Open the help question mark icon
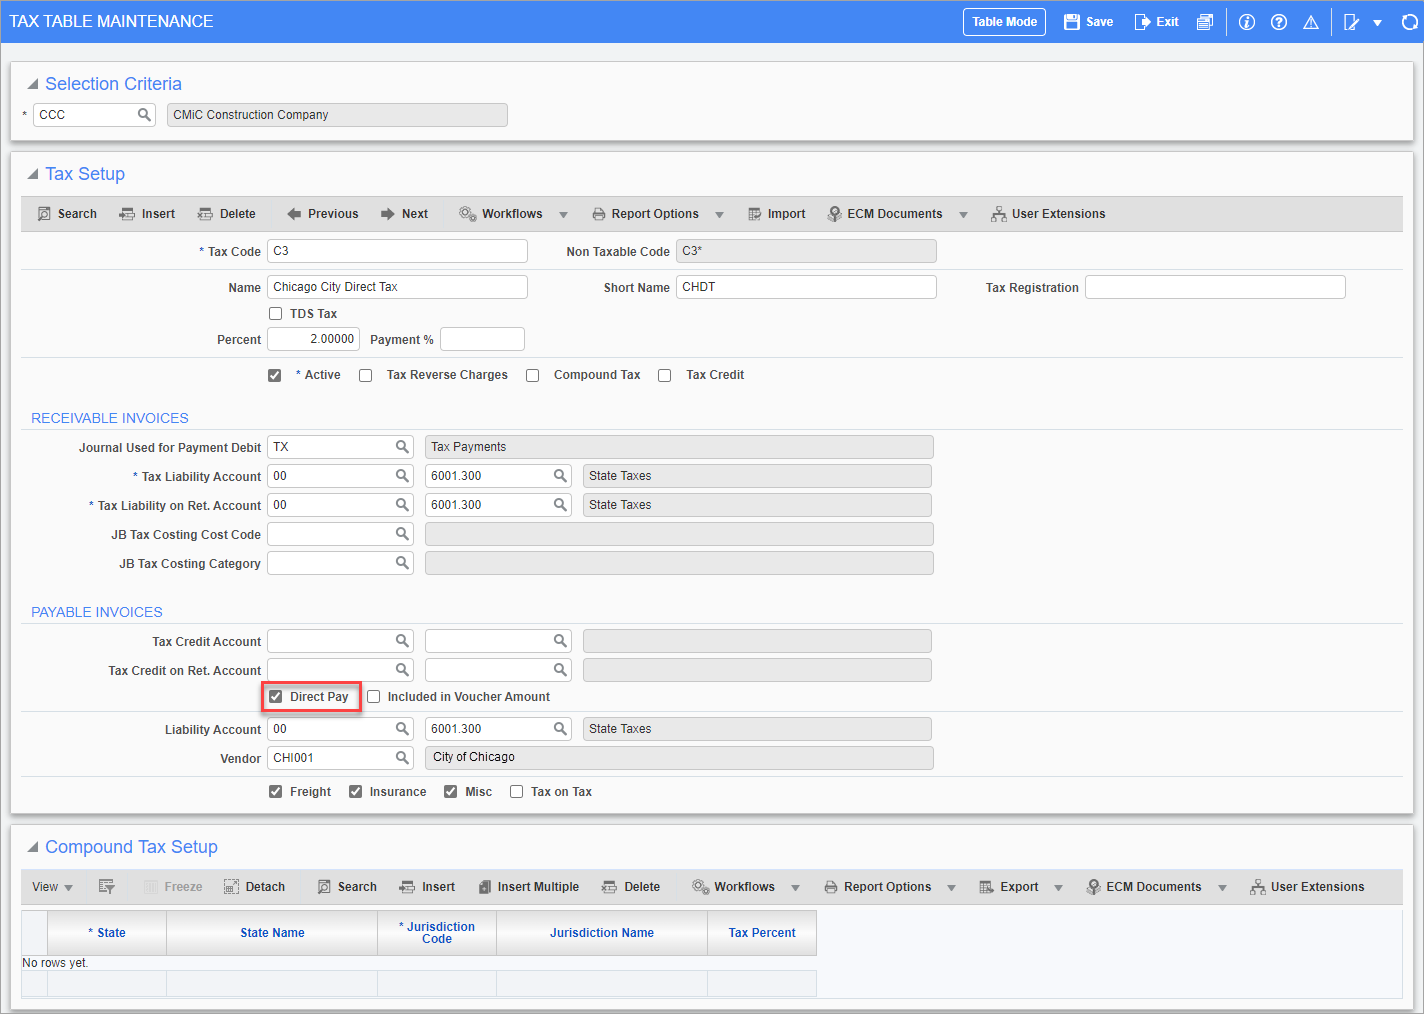The width and height of the screenshot is (1424, 1014). click(1279, 22)
